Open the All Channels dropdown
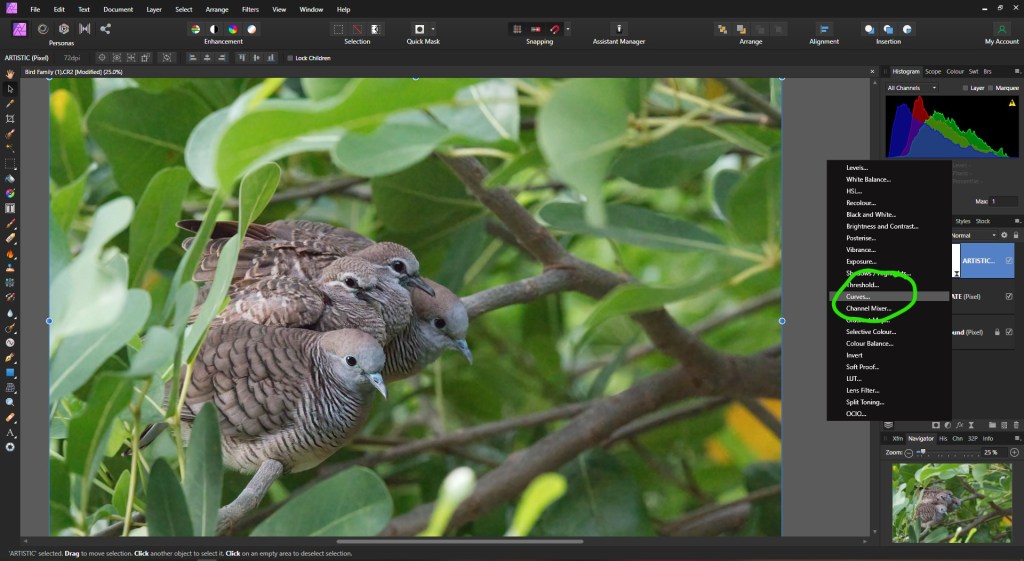 [911, 88]
